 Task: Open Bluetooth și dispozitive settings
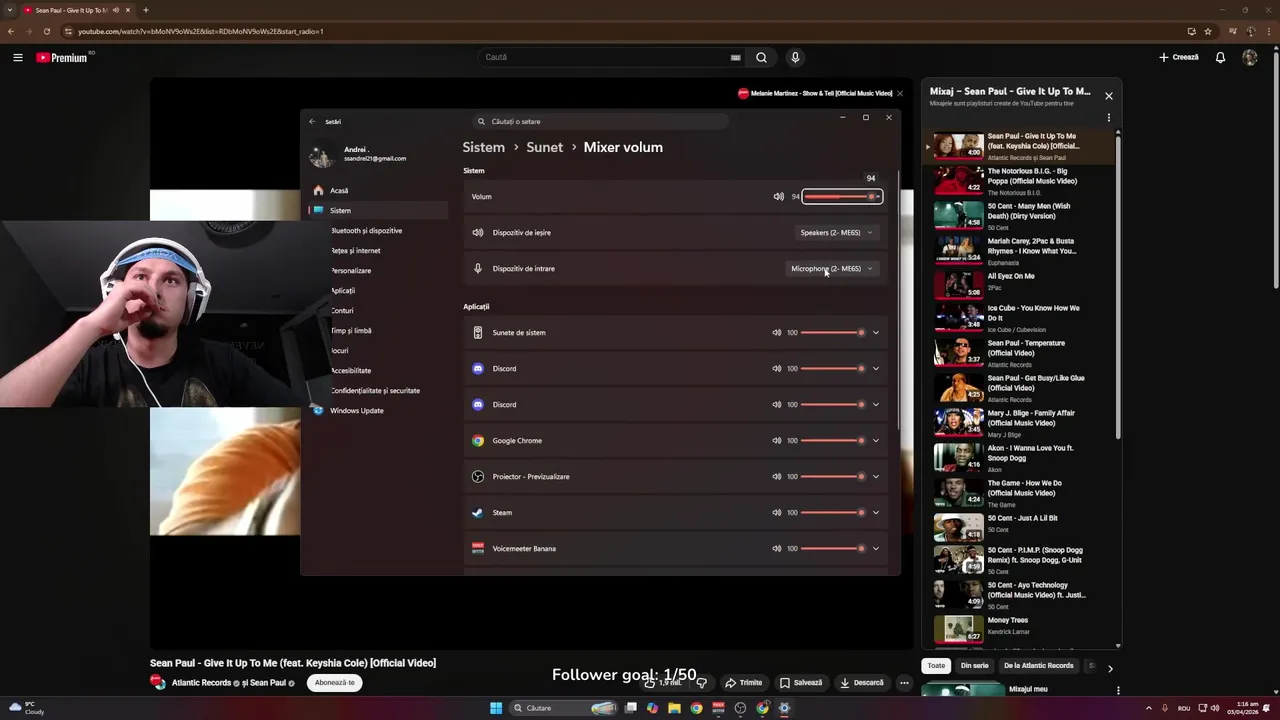(367, 231)
